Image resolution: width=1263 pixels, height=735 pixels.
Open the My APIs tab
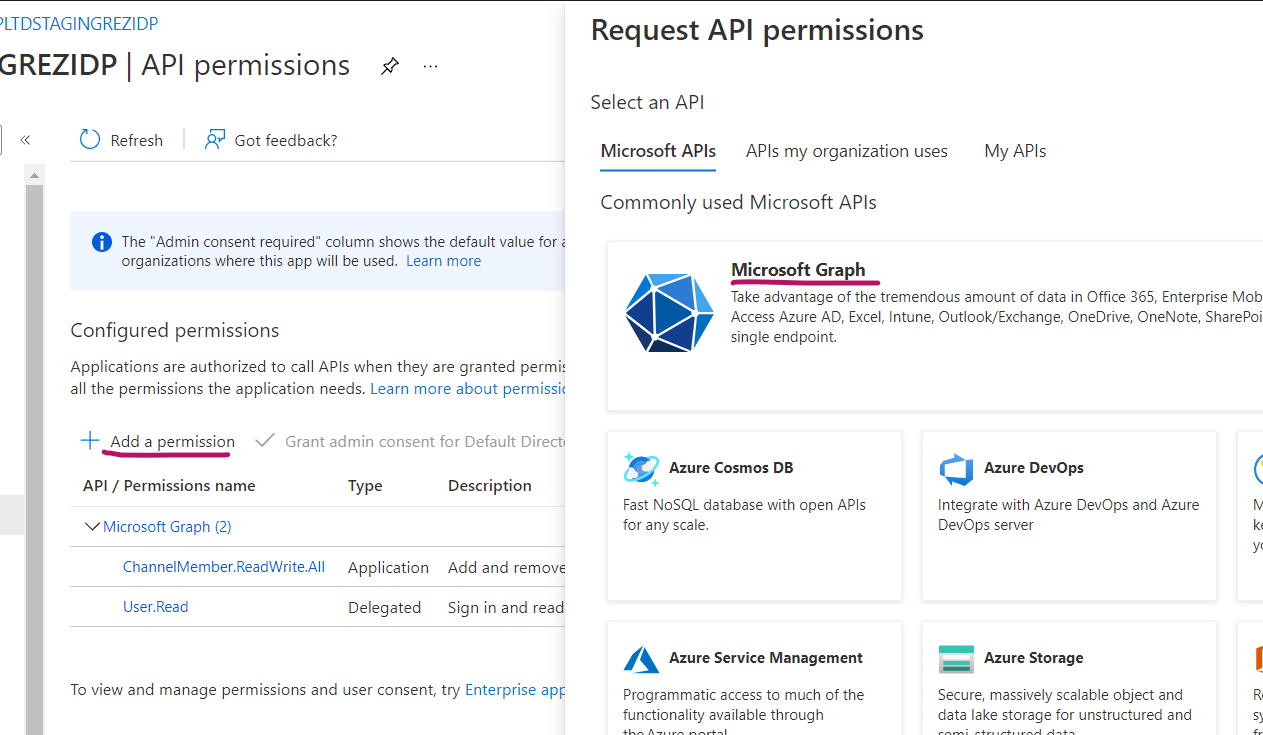(x=1015, y=151)
